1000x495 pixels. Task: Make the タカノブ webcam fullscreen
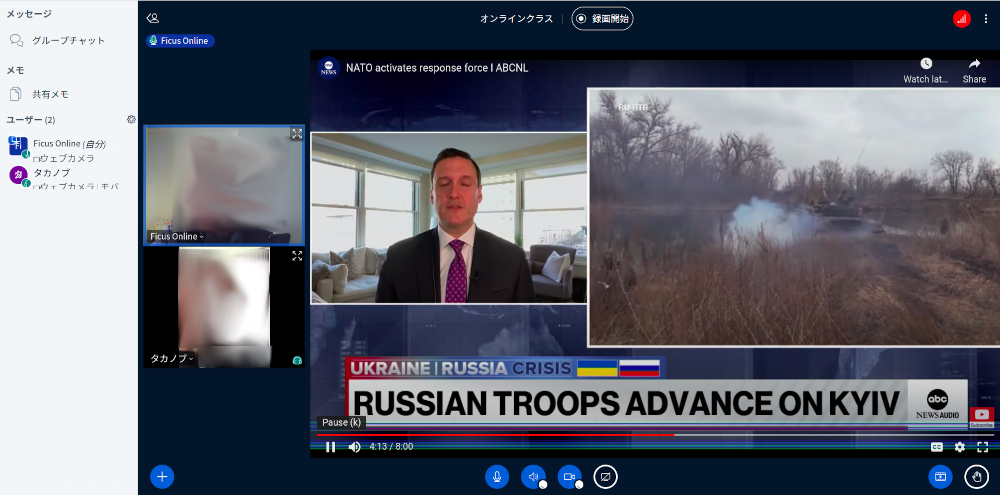click(297, 256)
